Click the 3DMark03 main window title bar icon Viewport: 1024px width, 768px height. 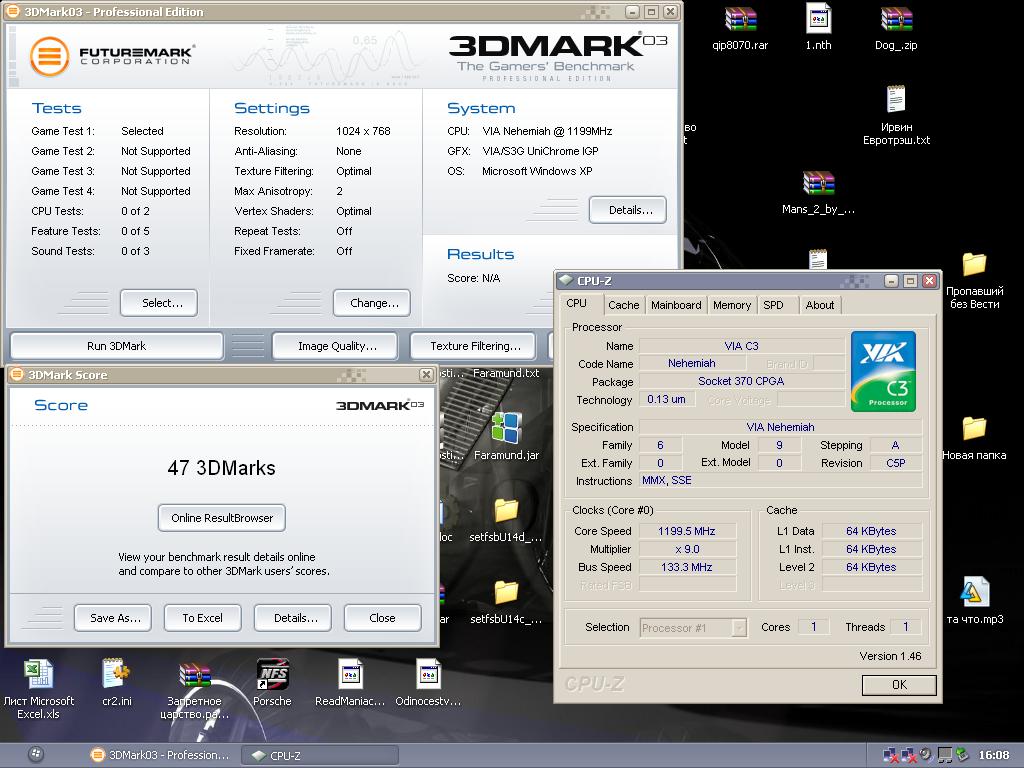point(12,11)
